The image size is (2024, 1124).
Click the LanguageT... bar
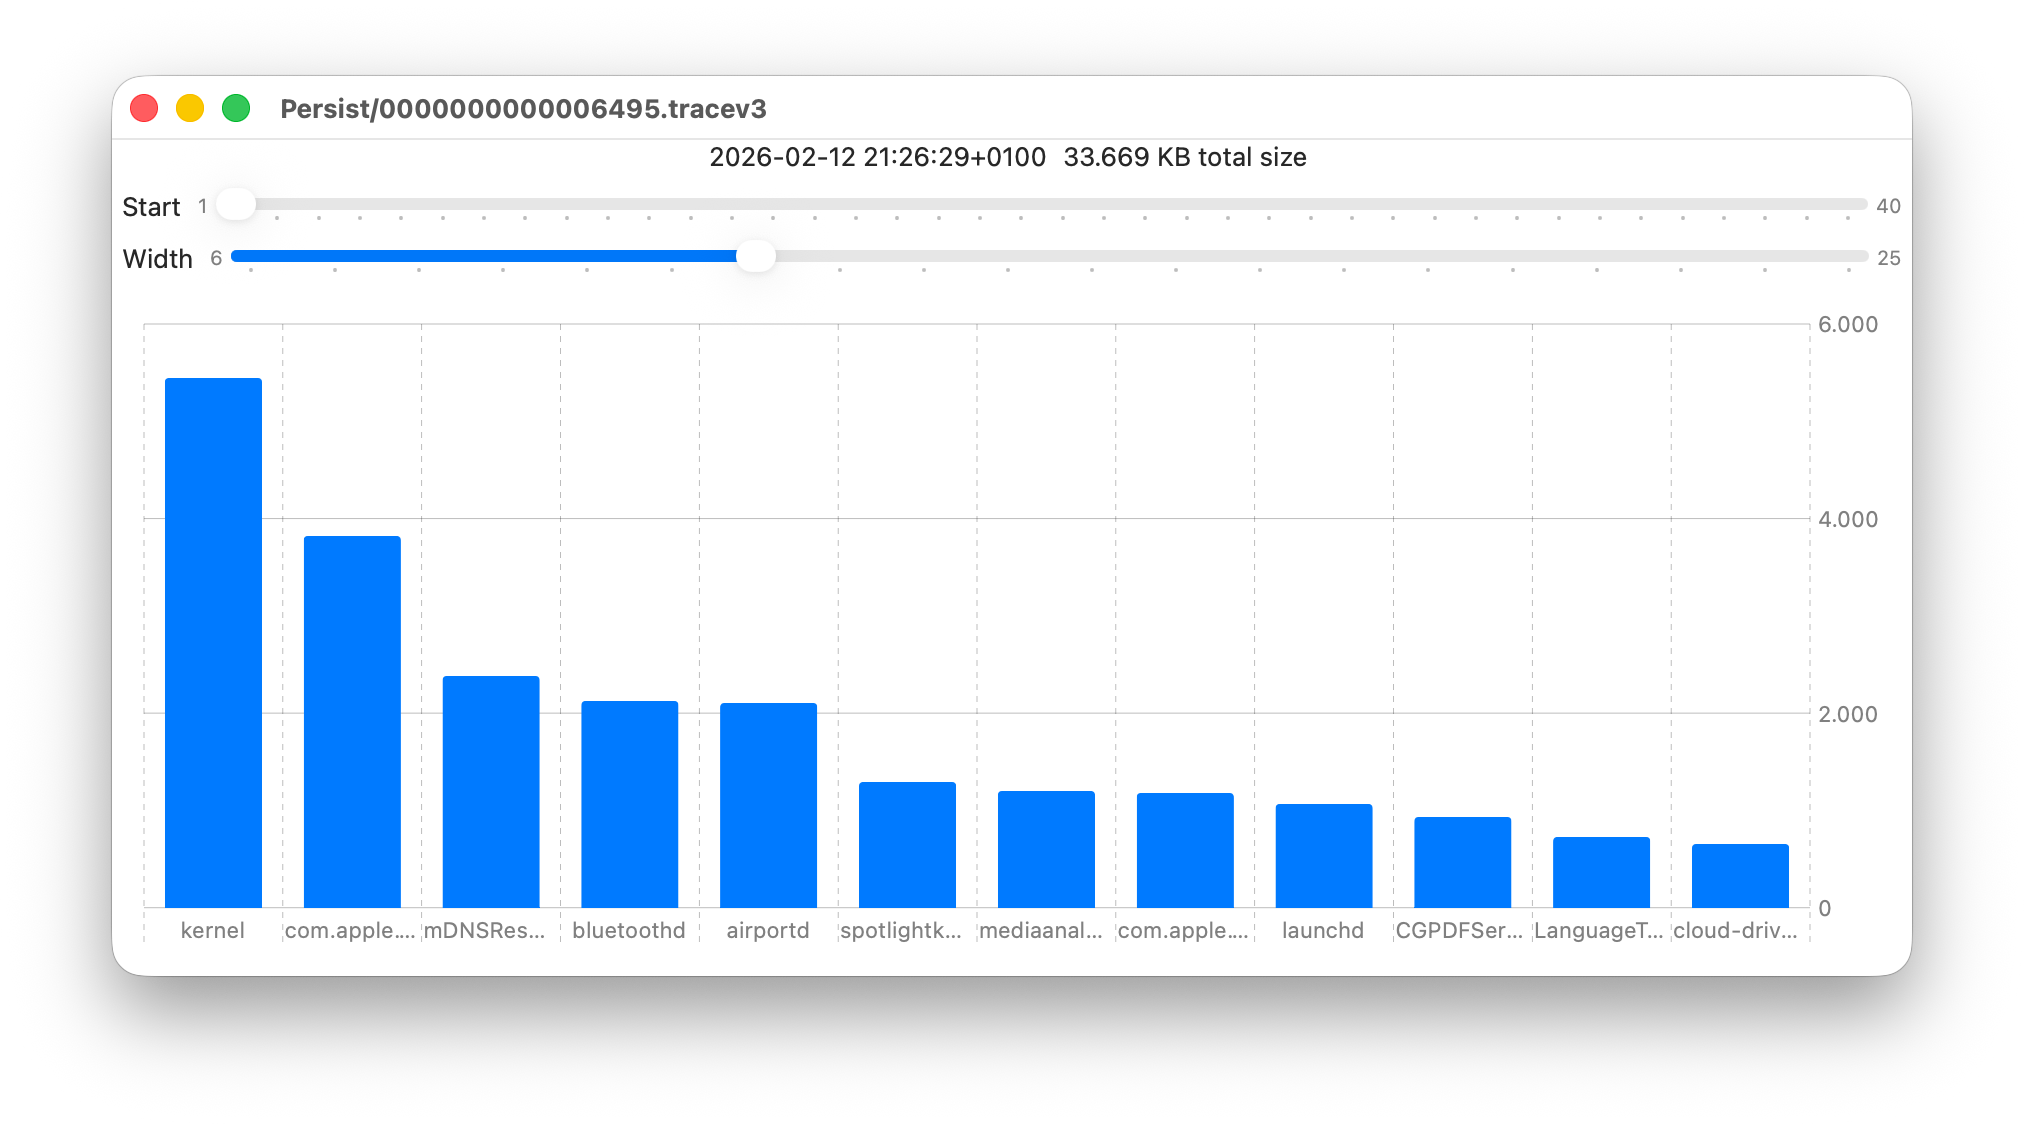coord(1601,872)
